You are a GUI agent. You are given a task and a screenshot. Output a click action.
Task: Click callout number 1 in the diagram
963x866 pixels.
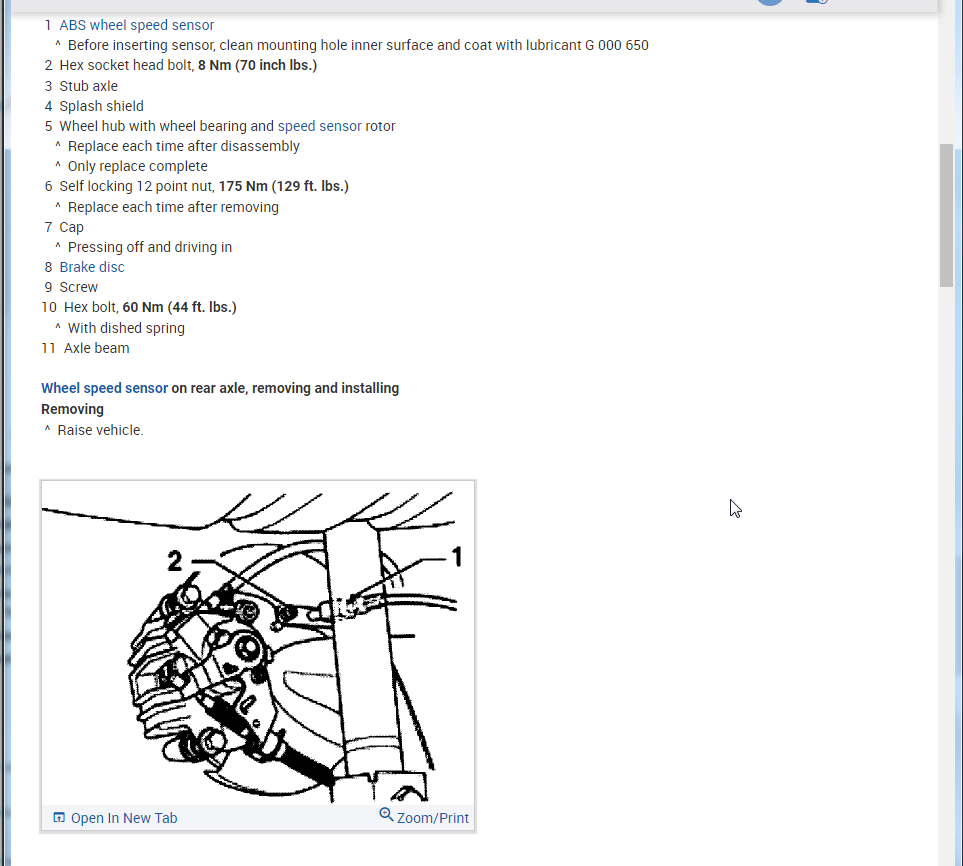pyautogui.click(x=457, y=557)
